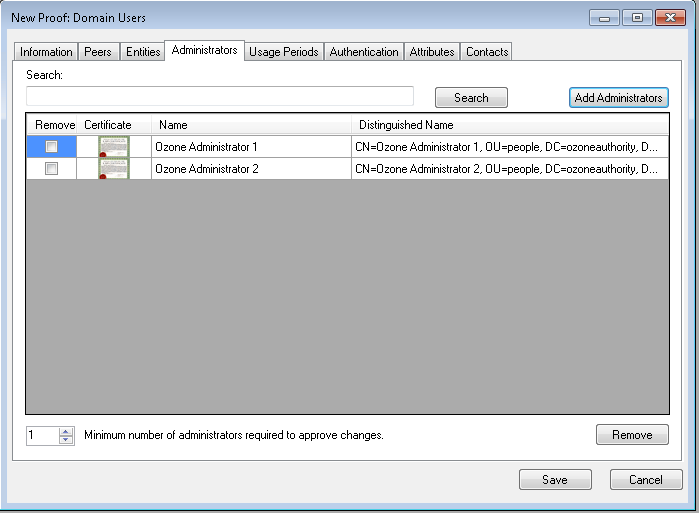Go to the Usage Periods tab

[x=284, y=52]
